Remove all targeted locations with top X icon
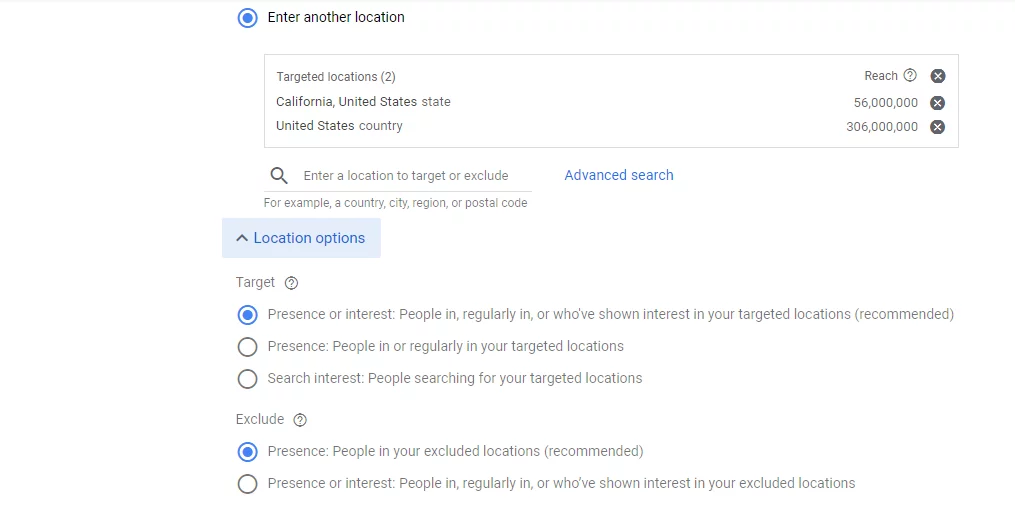 tap(937, 76)
